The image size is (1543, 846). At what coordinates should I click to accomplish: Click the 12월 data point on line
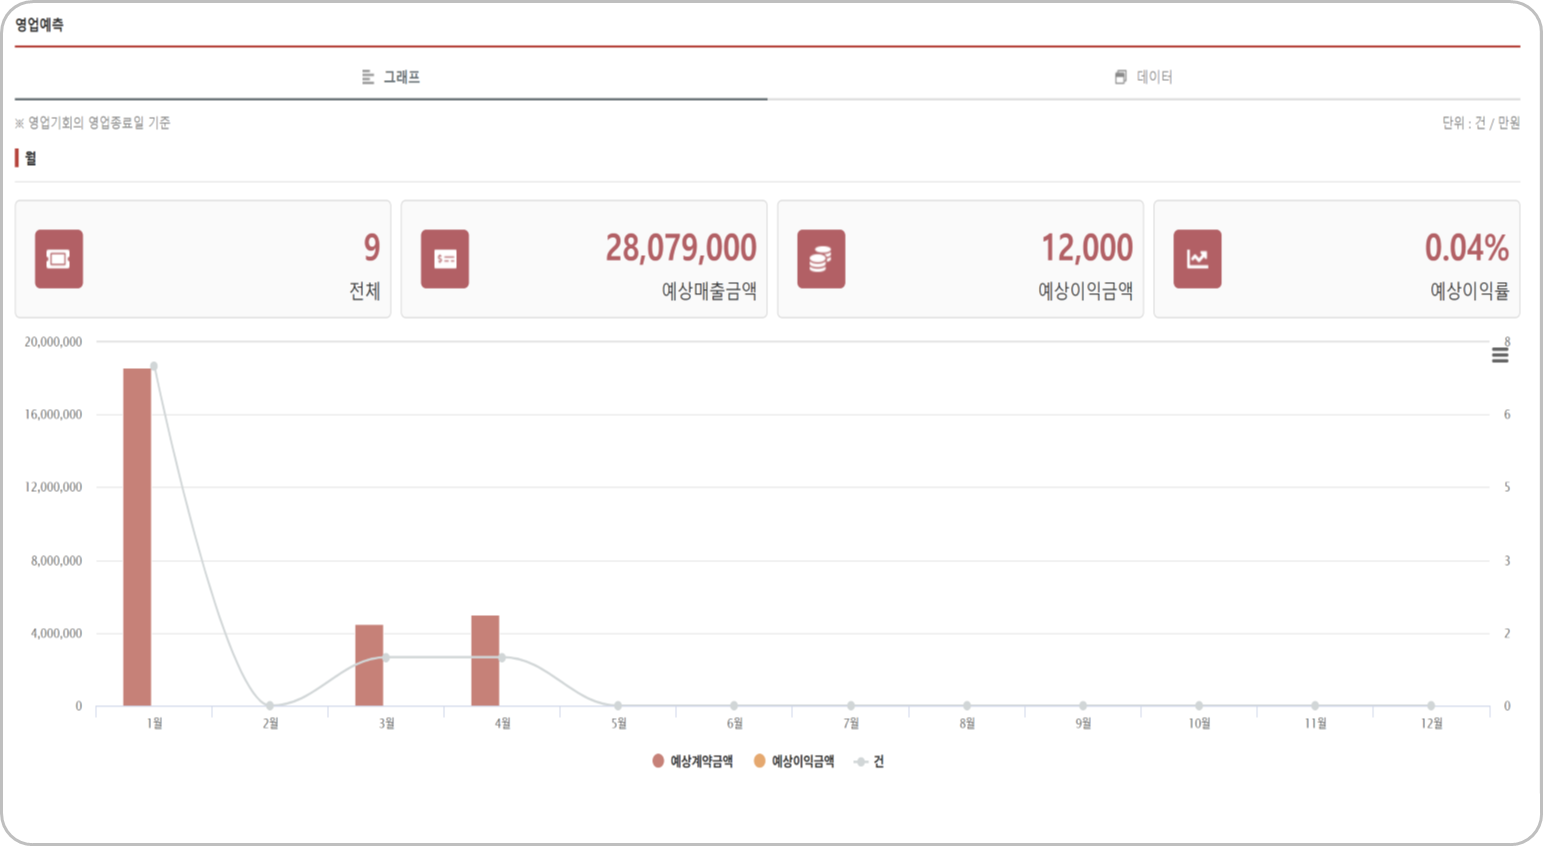point(1431,706)
